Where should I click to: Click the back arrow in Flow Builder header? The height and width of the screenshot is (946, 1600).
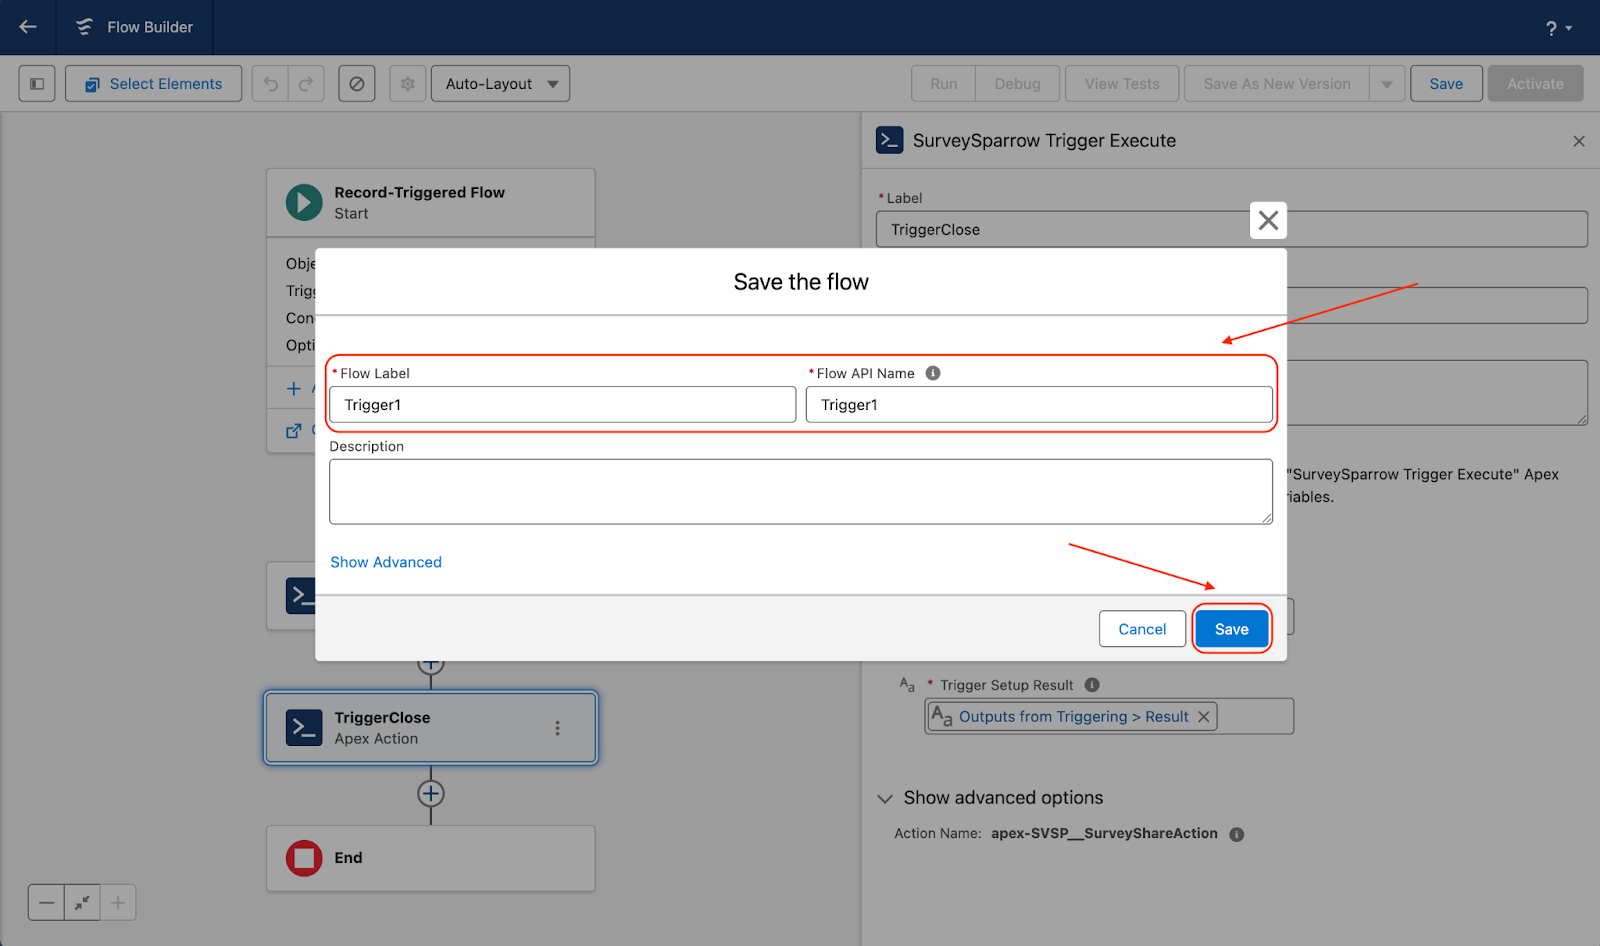tap(28, 27)
